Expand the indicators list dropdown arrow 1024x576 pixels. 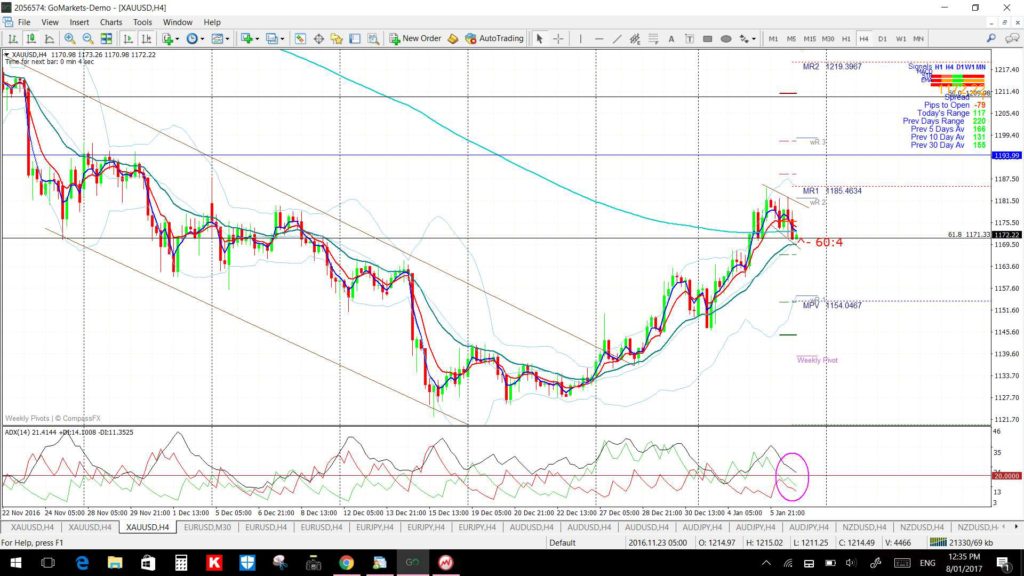pyautogui.click(x=177, y=39)
